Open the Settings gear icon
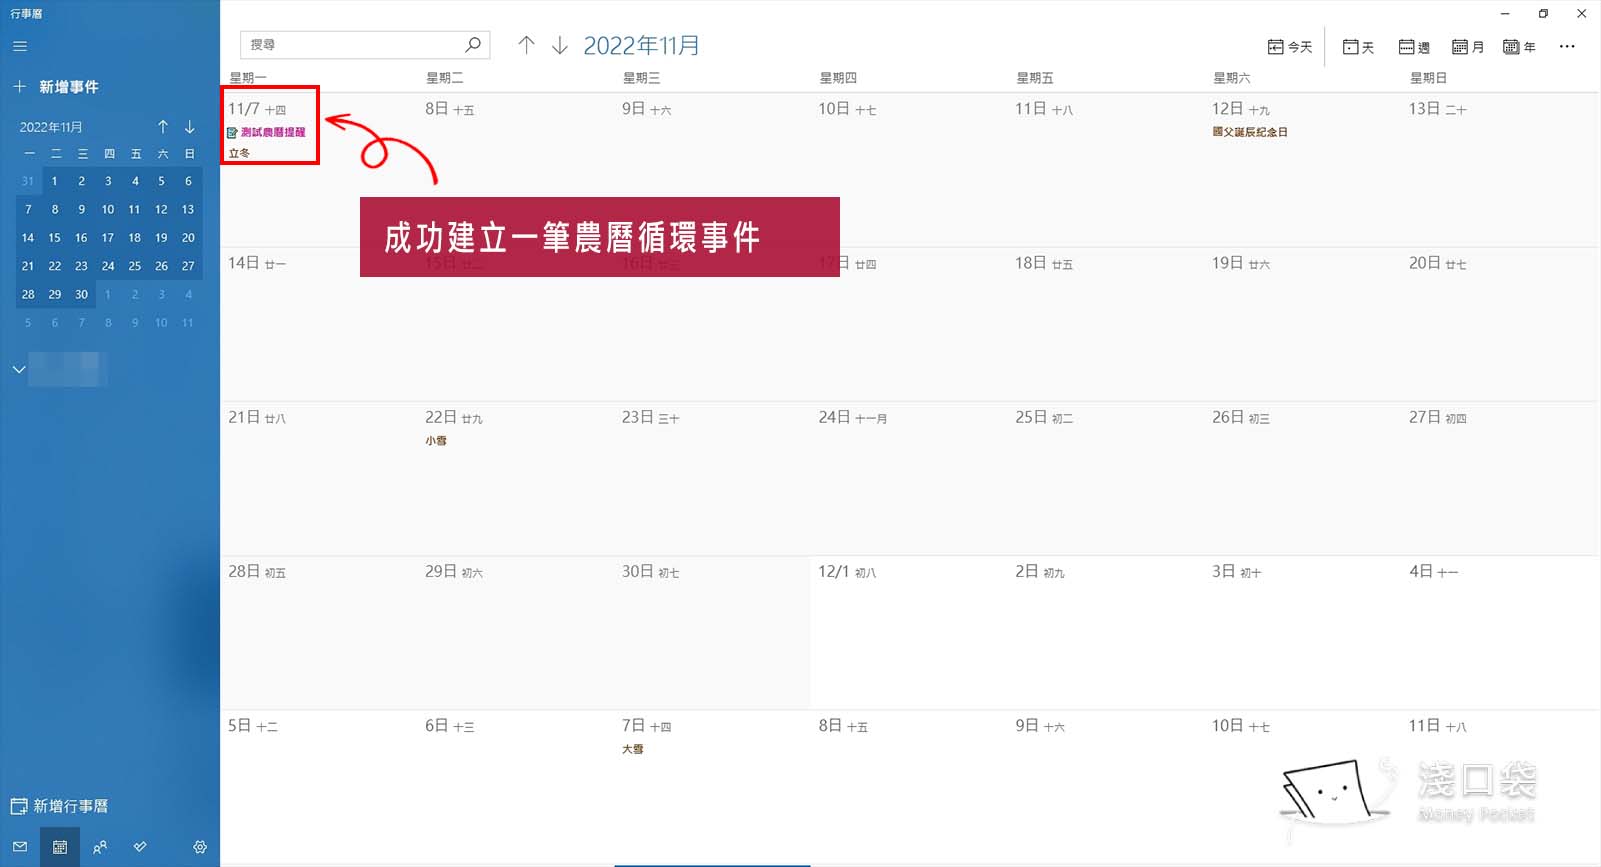Viewport: 1601px width, 867px height. 200,847
